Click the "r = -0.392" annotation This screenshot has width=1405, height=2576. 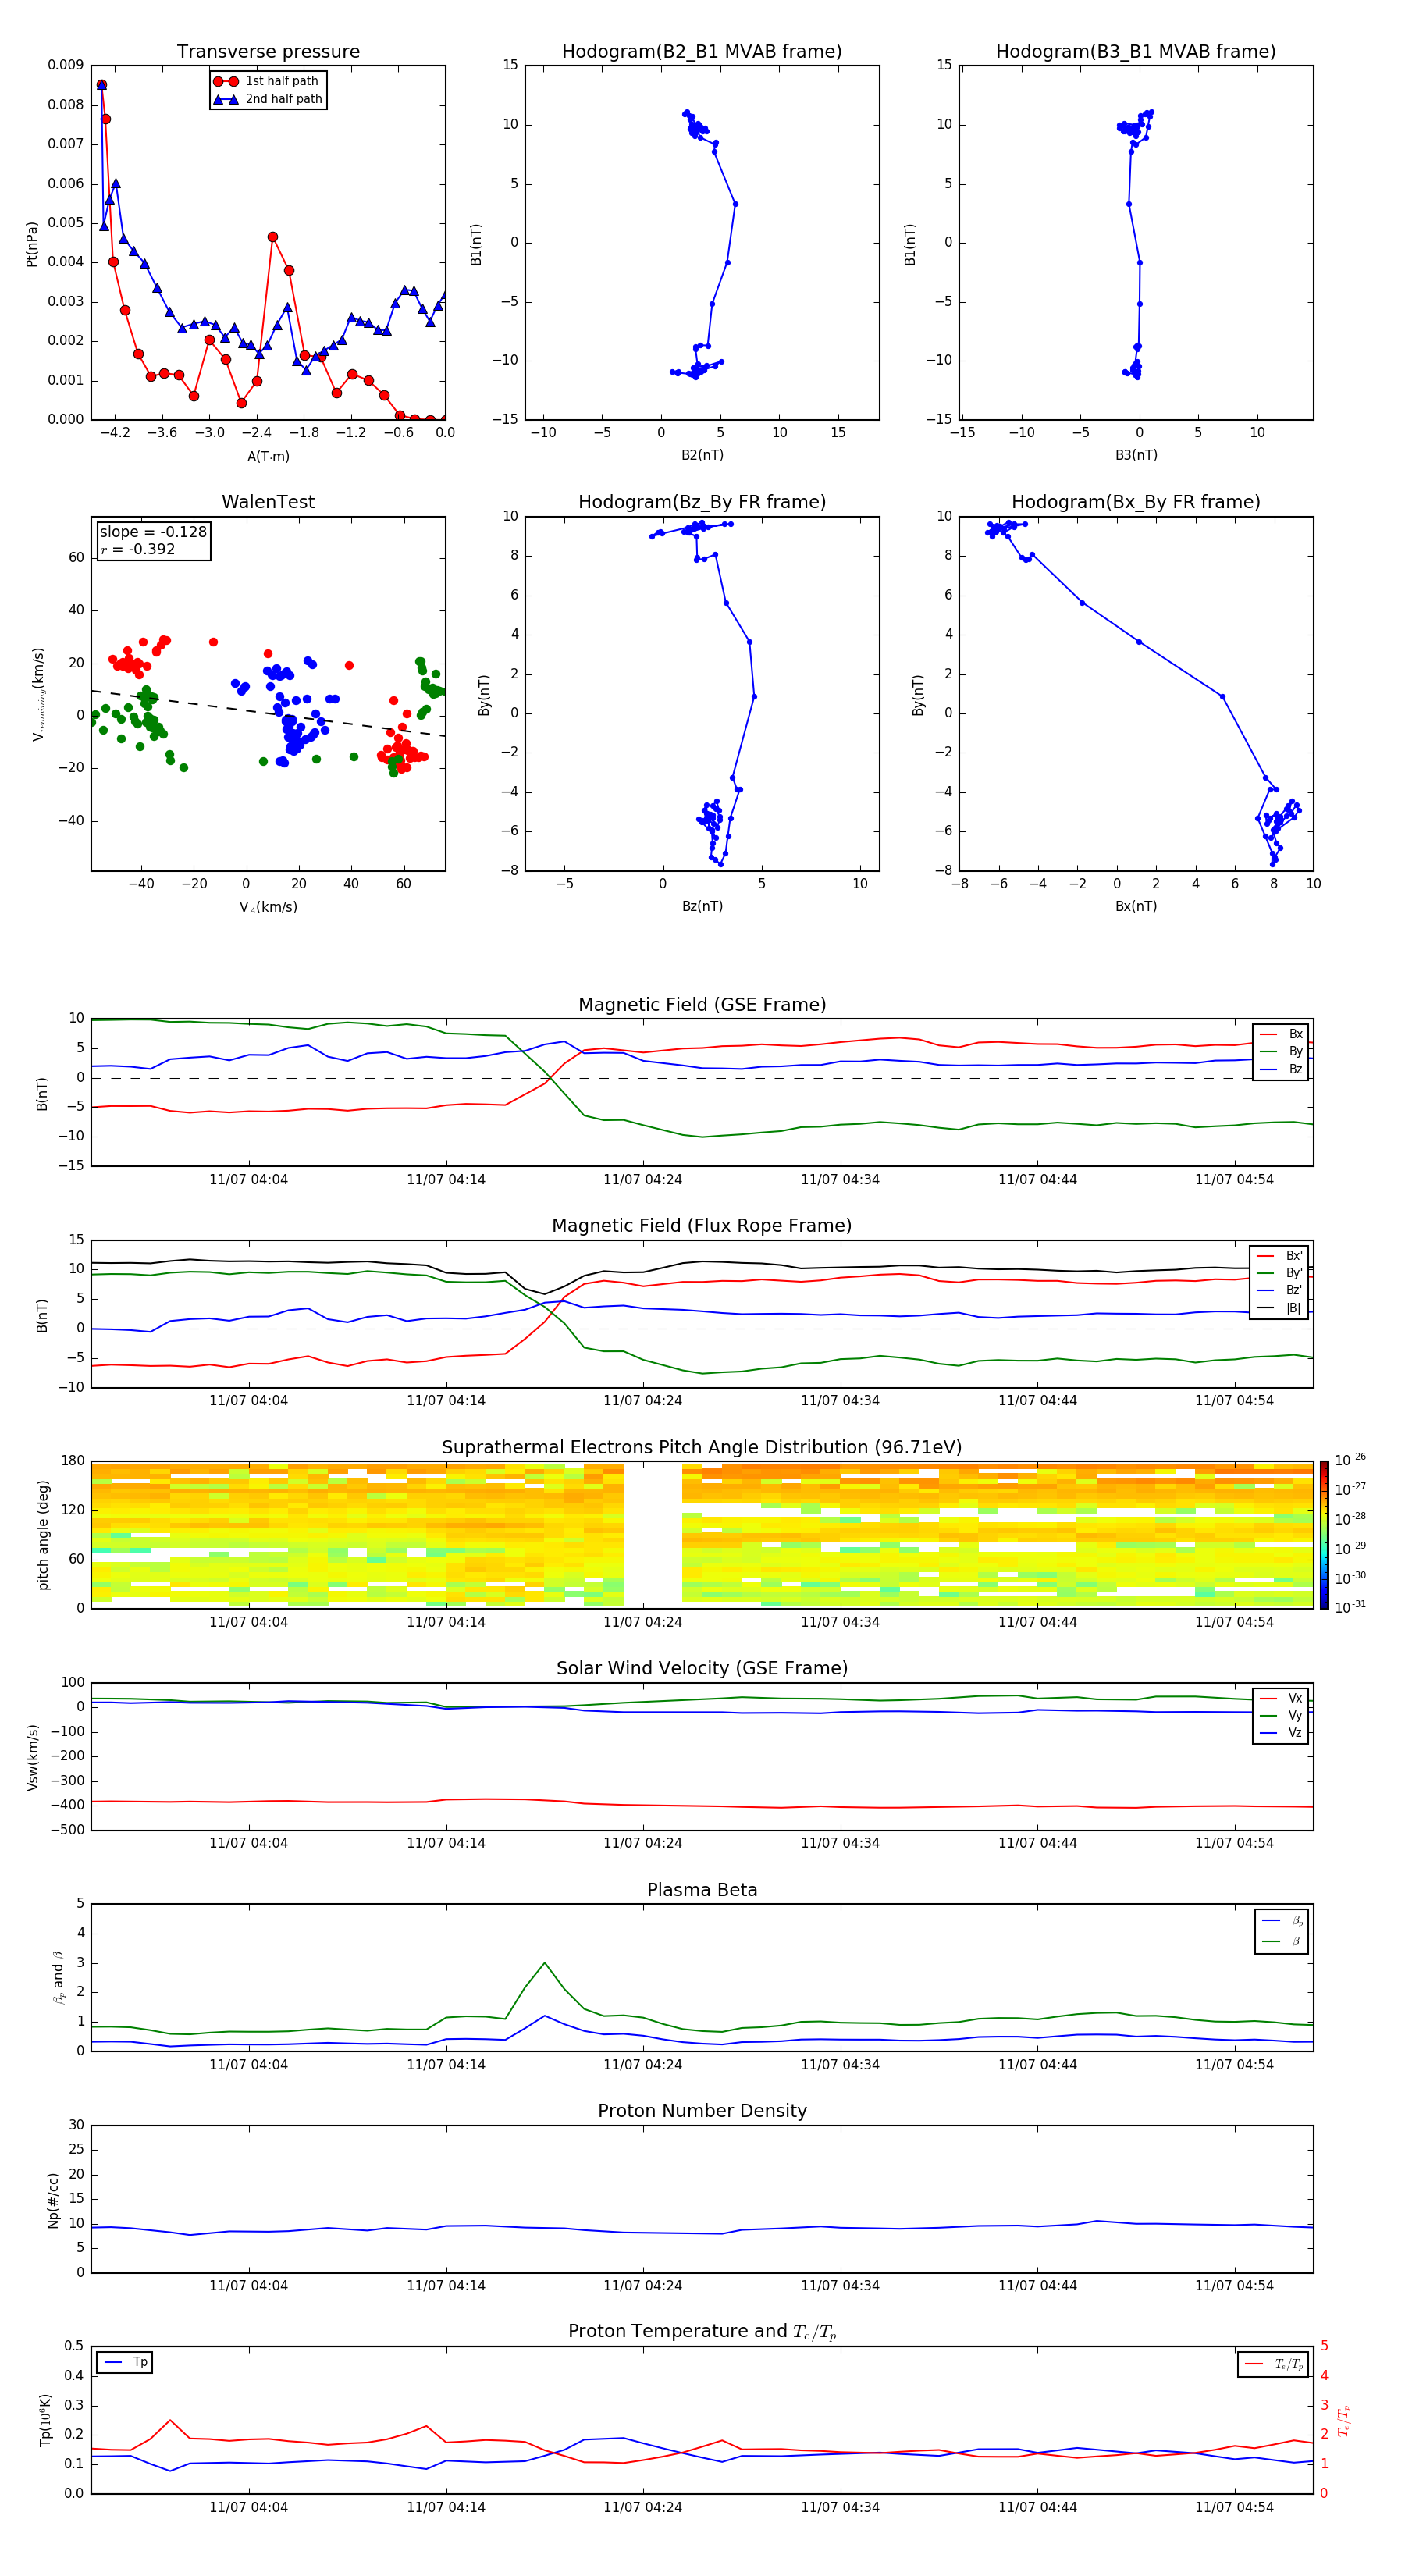(x=138, y=549)
